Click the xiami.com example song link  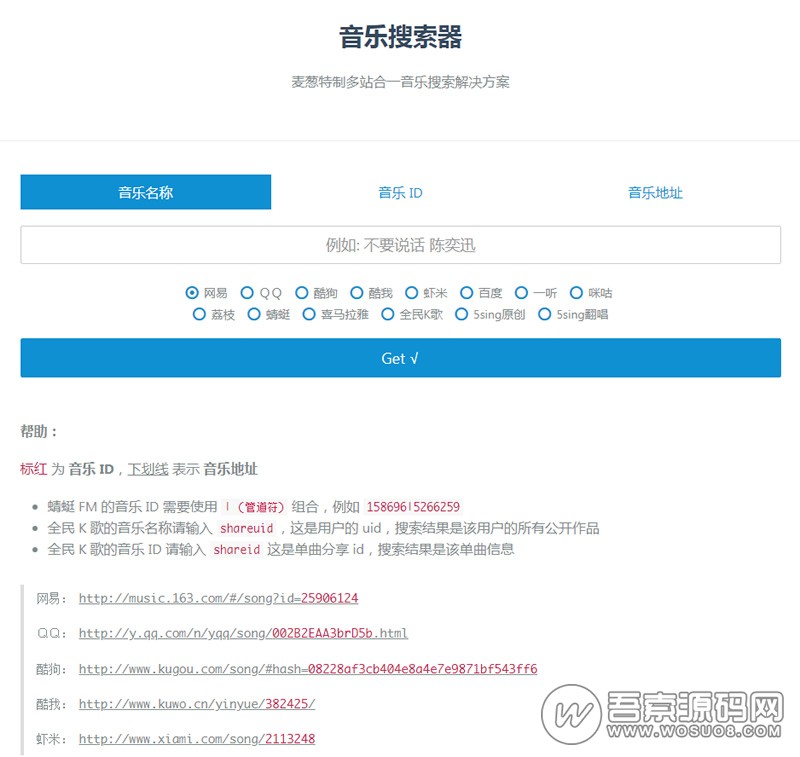pyautogui.click(x=197, y=739)
